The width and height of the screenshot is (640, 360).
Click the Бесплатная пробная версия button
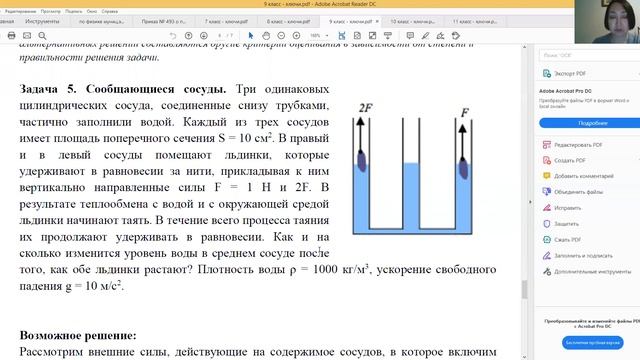pos(593,343)
